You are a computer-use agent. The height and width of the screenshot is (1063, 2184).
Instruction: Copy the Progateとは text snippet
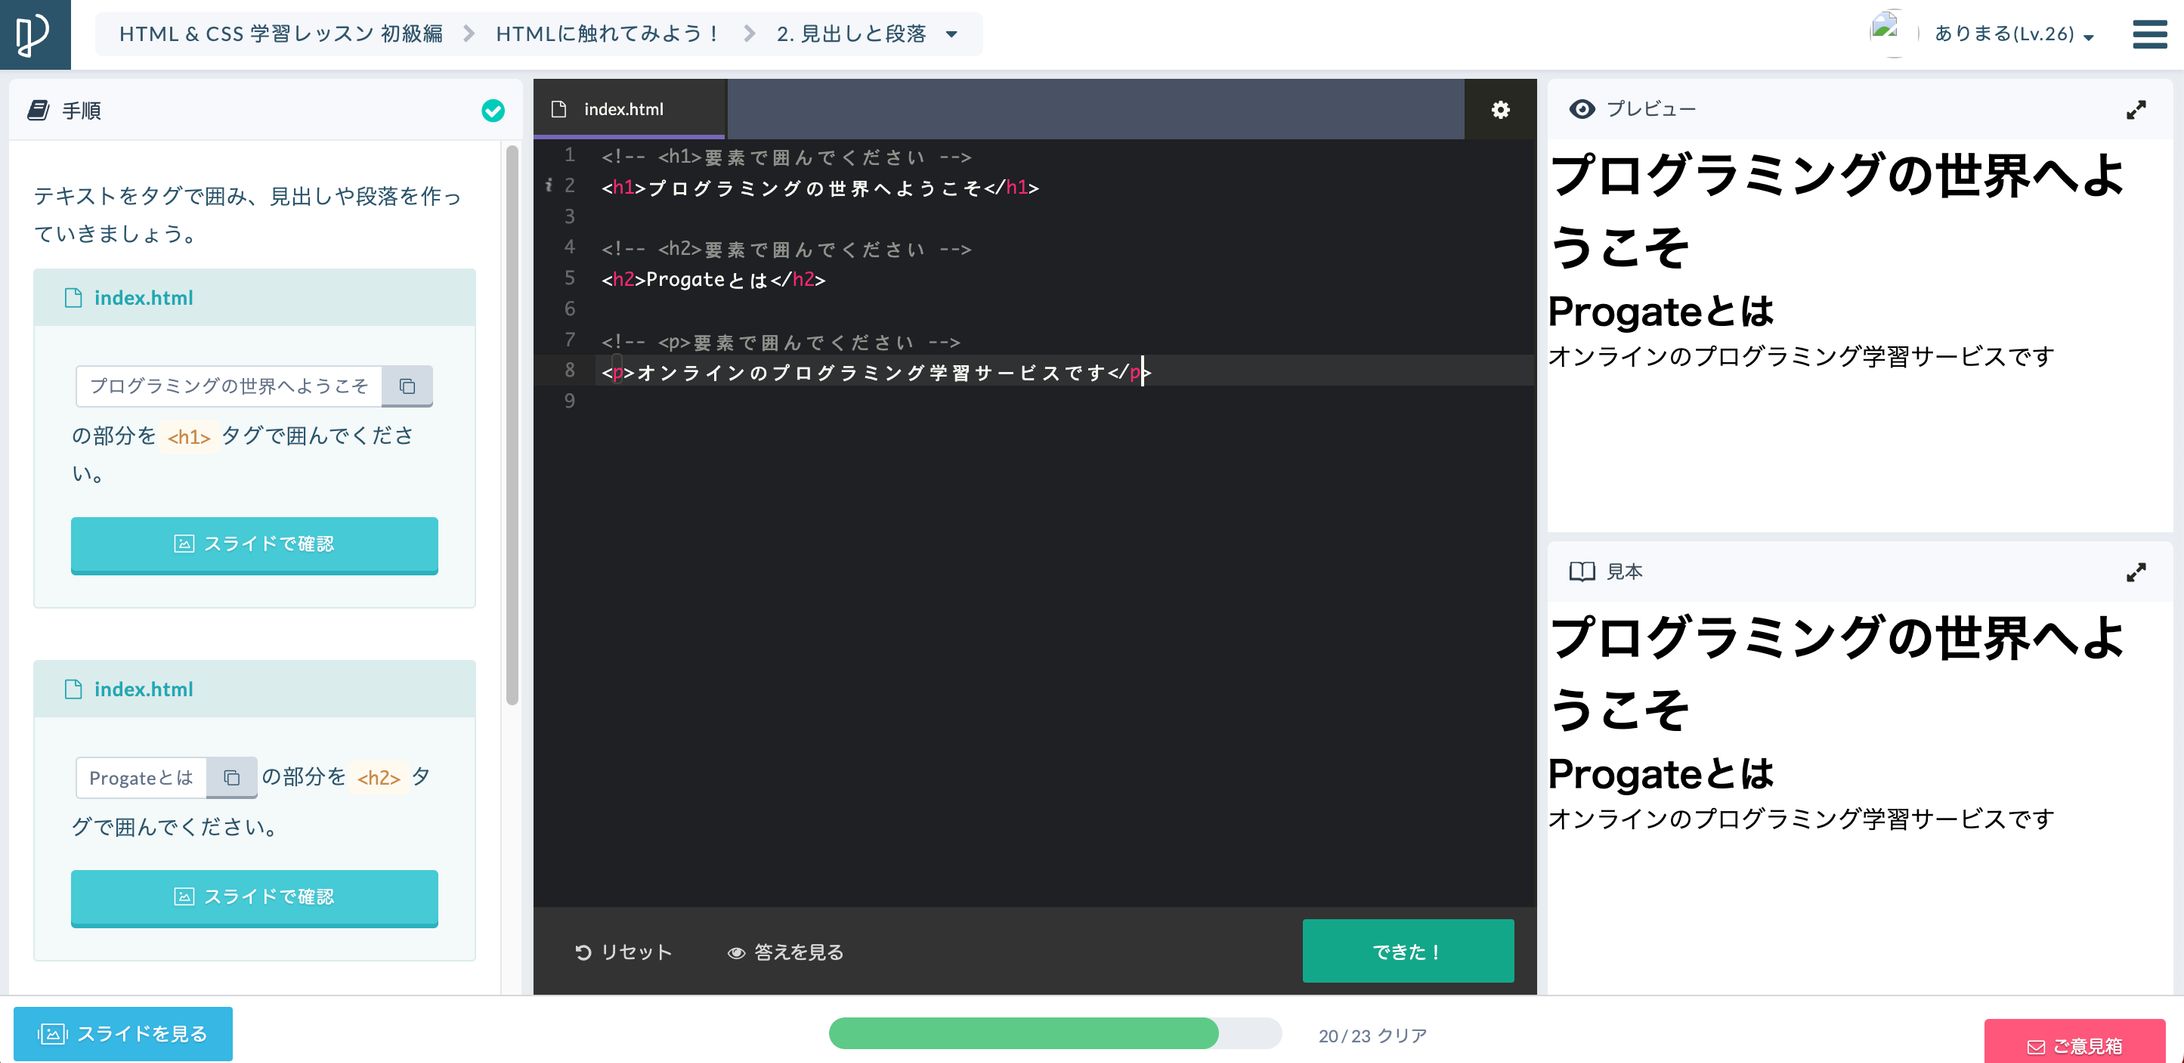pyautogui.click(x=231, y=778)
